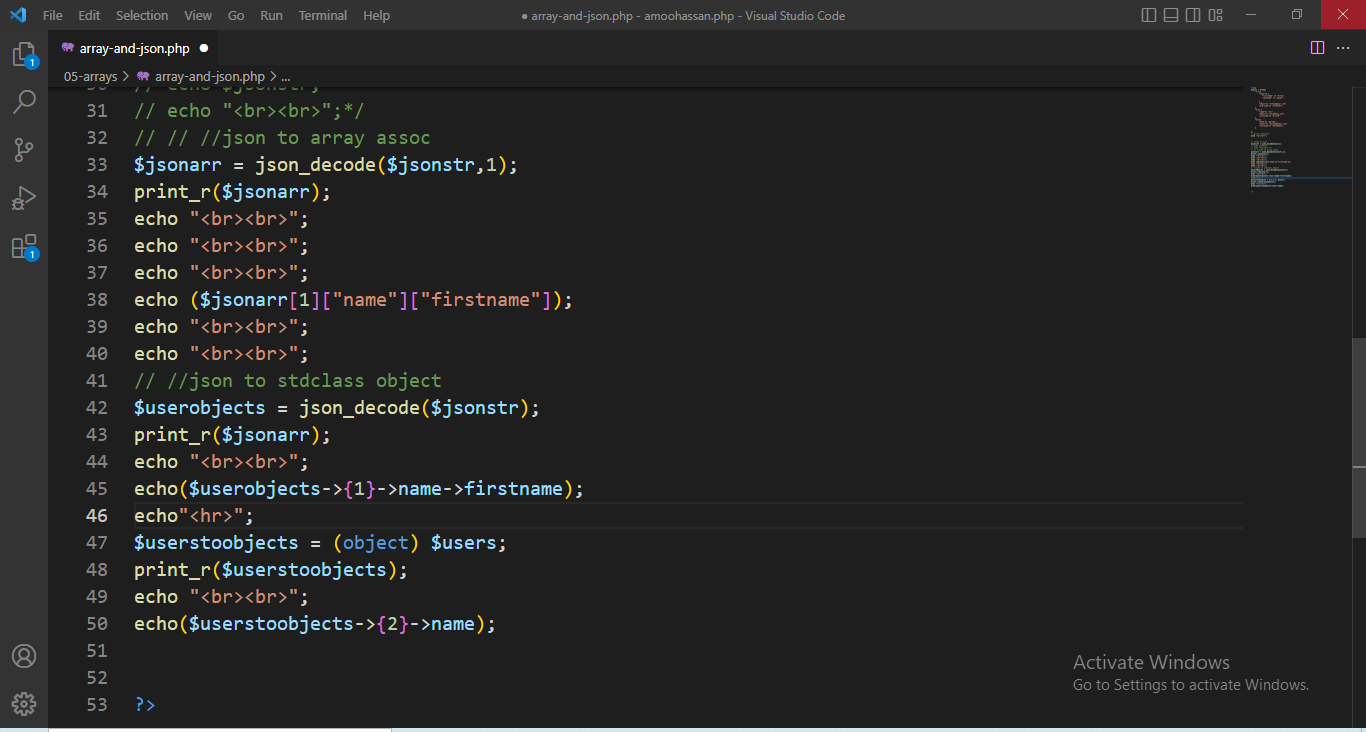Open the Extensions view
The width and height of the screenshot is (1366, 732).
pos(24,247)
